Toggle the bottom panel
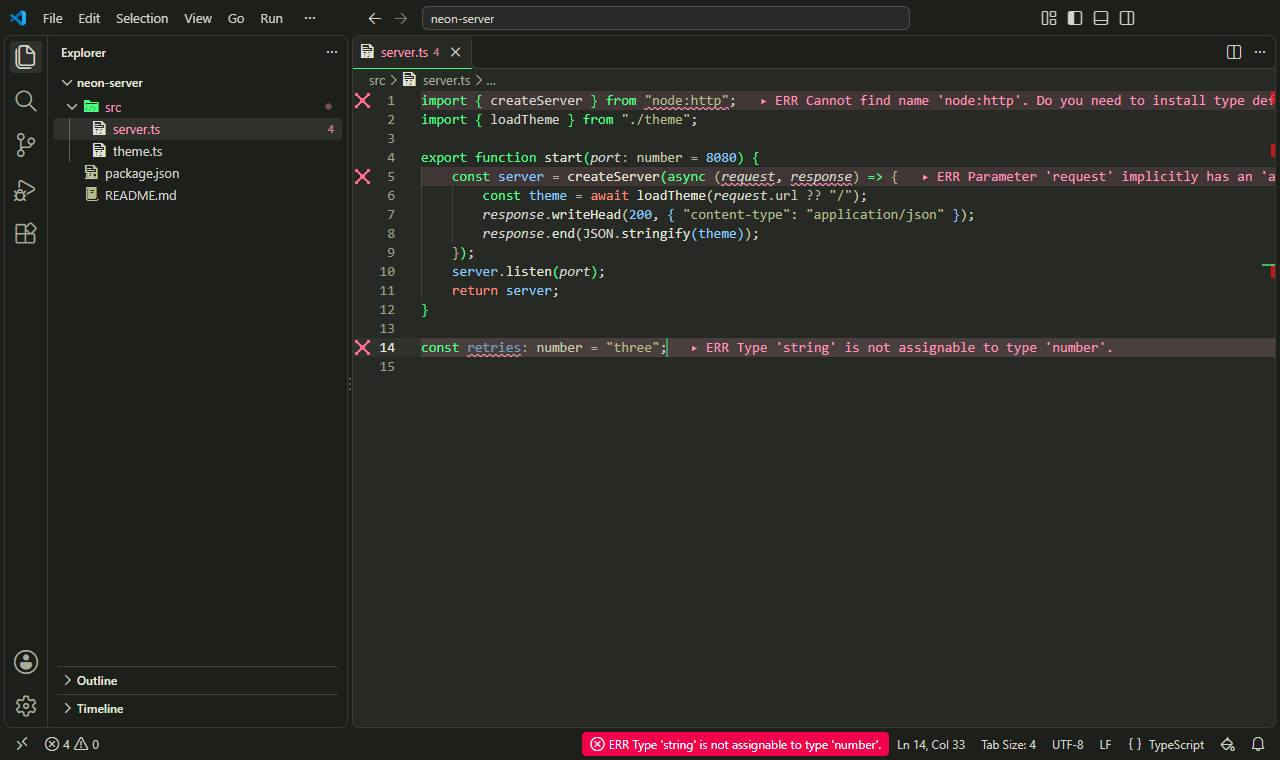1280x760 pixels. tap(1101, 18)
